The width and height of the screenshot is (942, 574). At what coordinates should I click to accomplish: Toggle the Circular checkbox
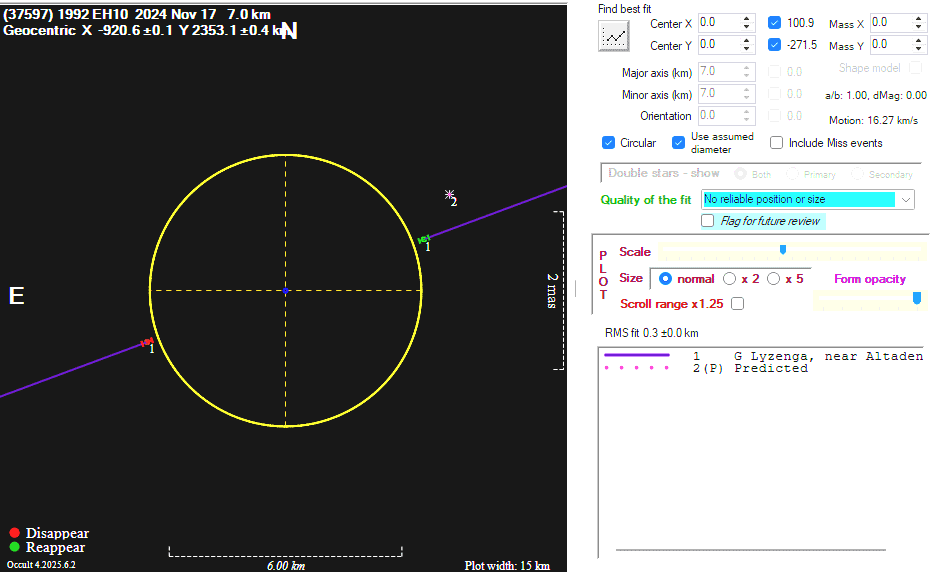point(608,143)
